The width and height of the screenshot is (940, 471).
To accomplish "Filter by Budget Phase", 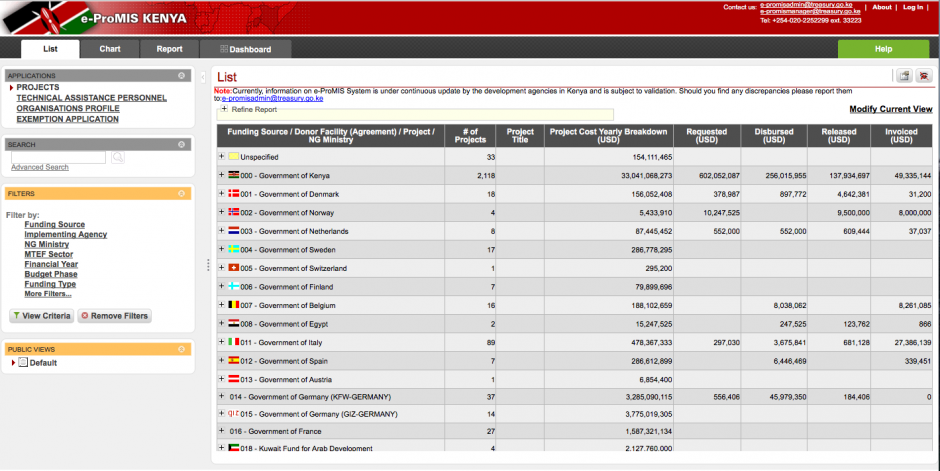I will (x=51, y=274).
